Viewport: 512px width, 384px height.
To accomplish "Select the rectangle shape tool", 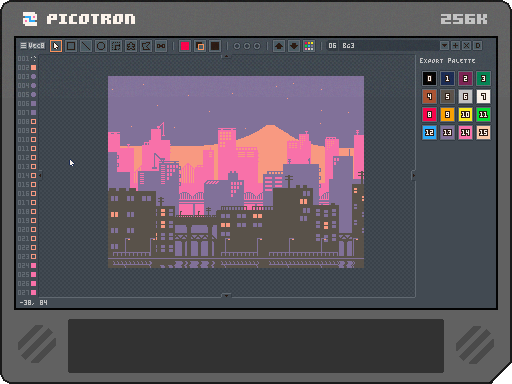I will (71, 46).
